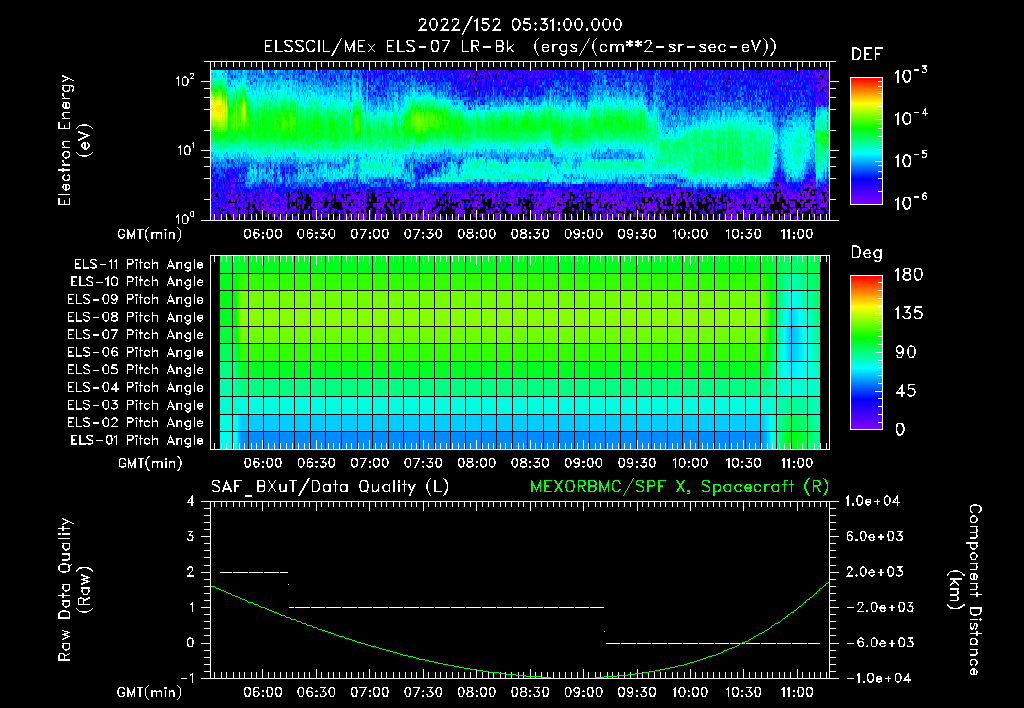Select the ELS-08 Pitch Angle row label
Image resolution: width=1024 pixels, height=708 pixels.
(x=136, y=317)
